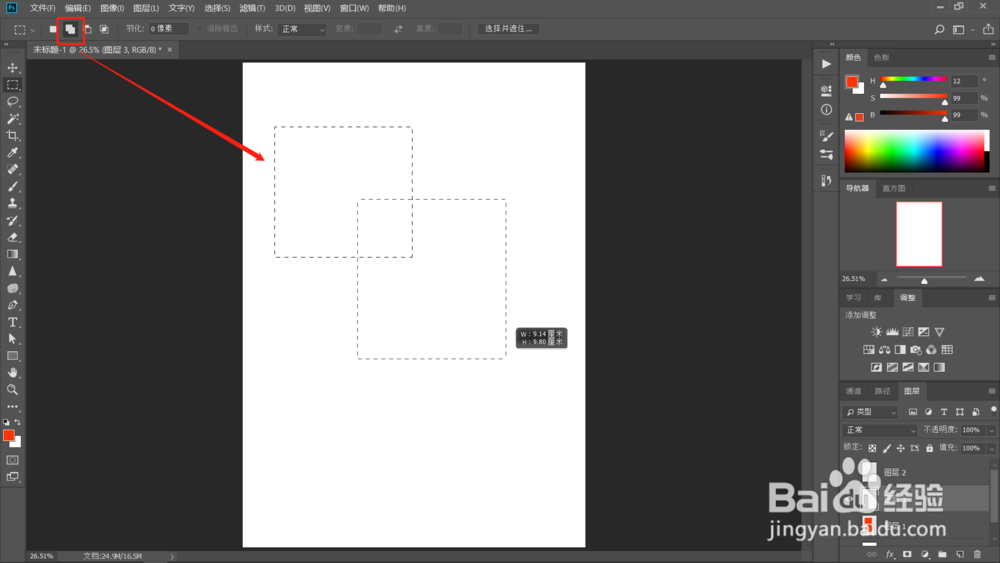Select the Gradient tool
This screenshot has width=1000, height=563.
12,254
